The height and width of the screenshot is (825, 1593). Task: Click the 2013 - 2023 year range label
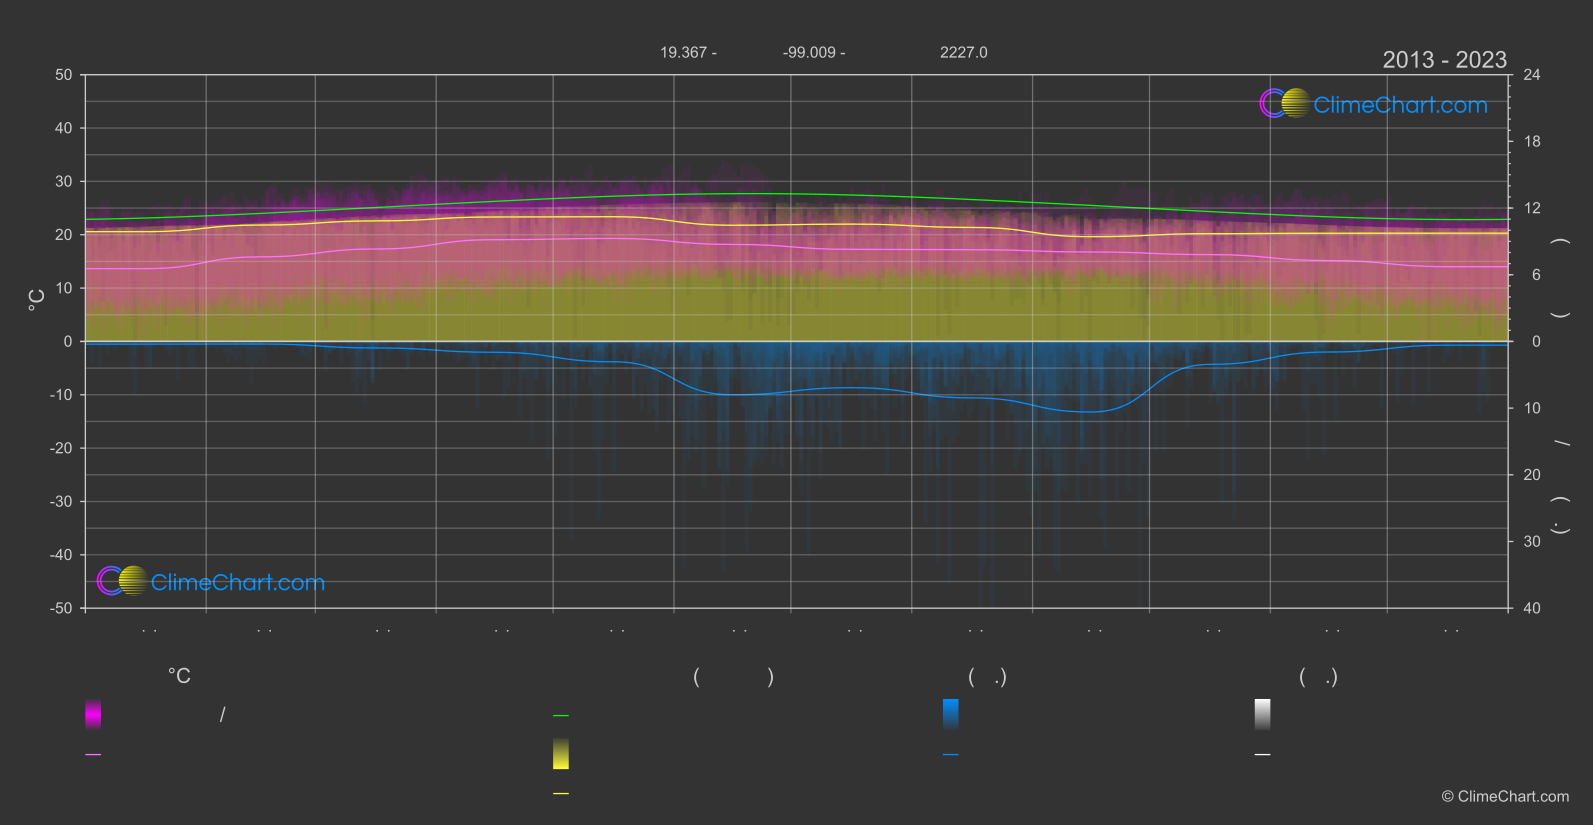click(x=1444, y=60)
